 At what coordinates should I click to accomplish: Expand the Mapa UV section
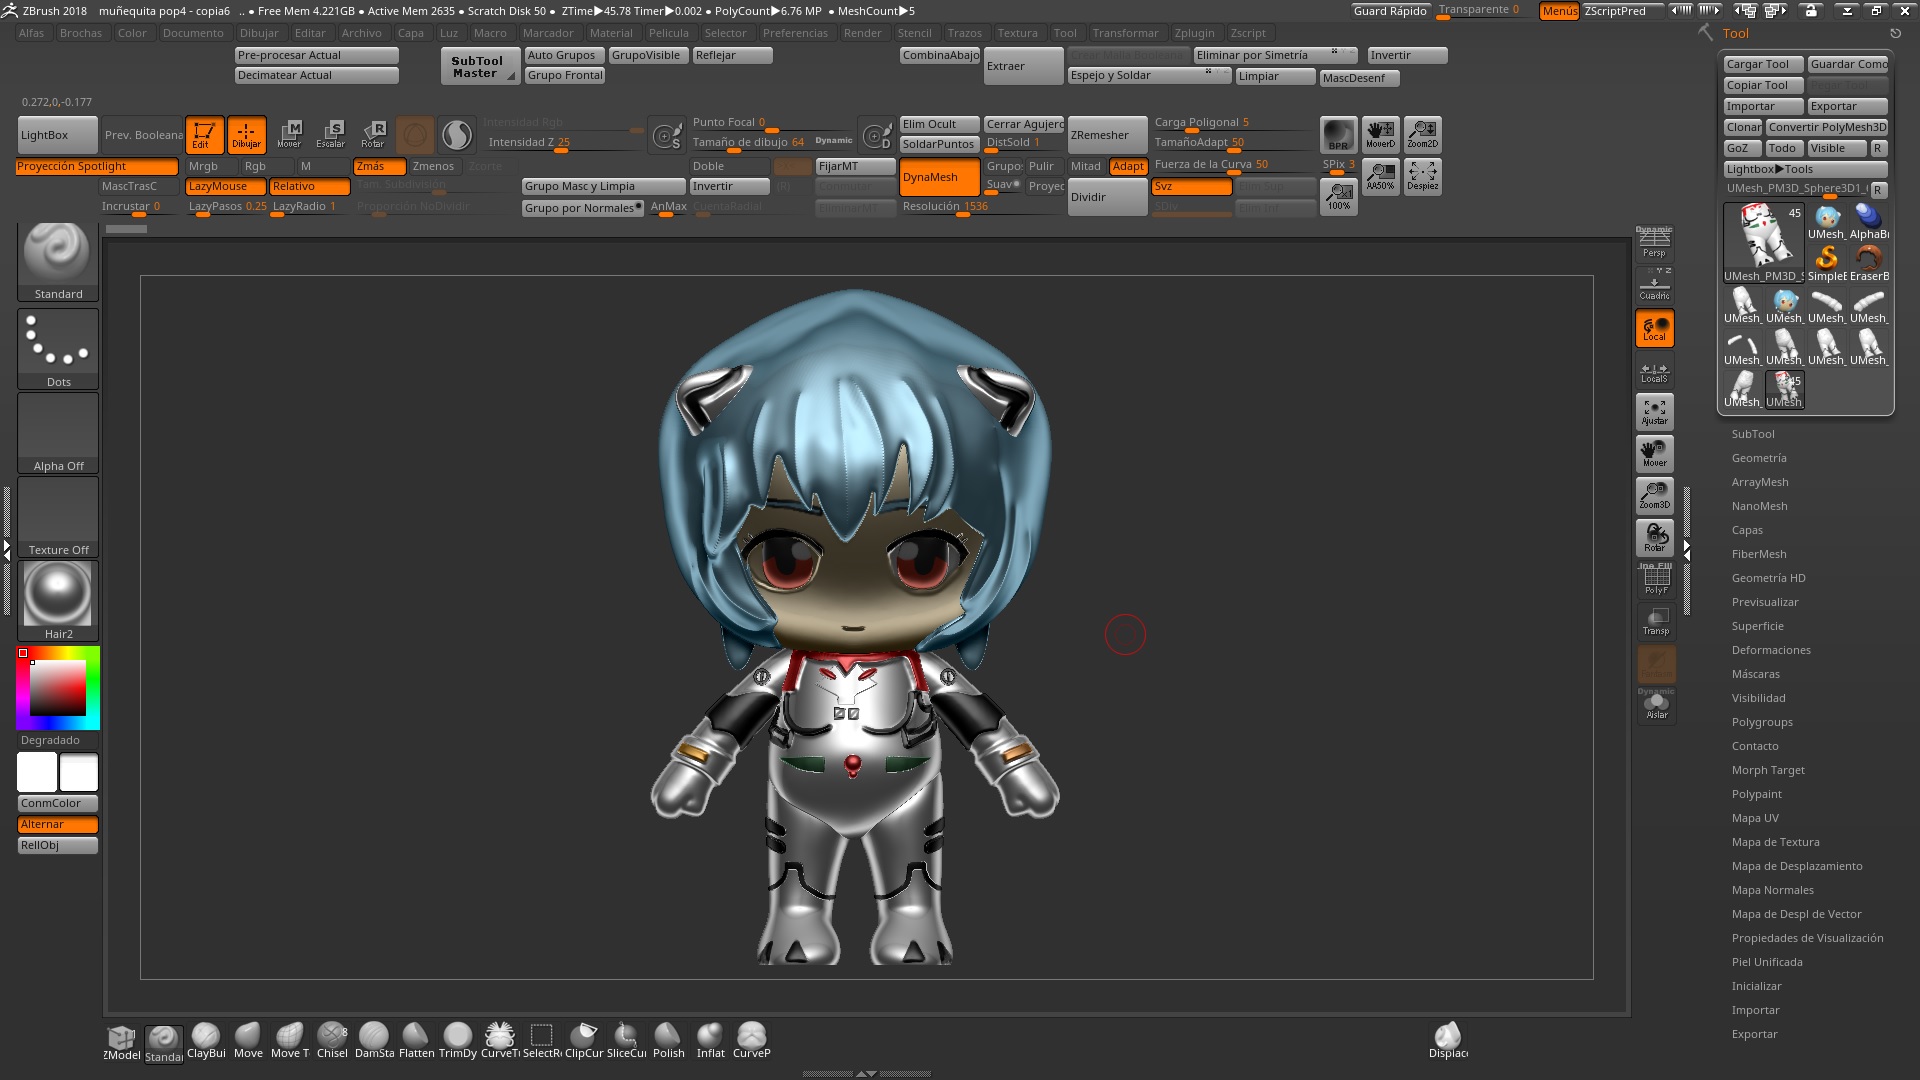1755,818
